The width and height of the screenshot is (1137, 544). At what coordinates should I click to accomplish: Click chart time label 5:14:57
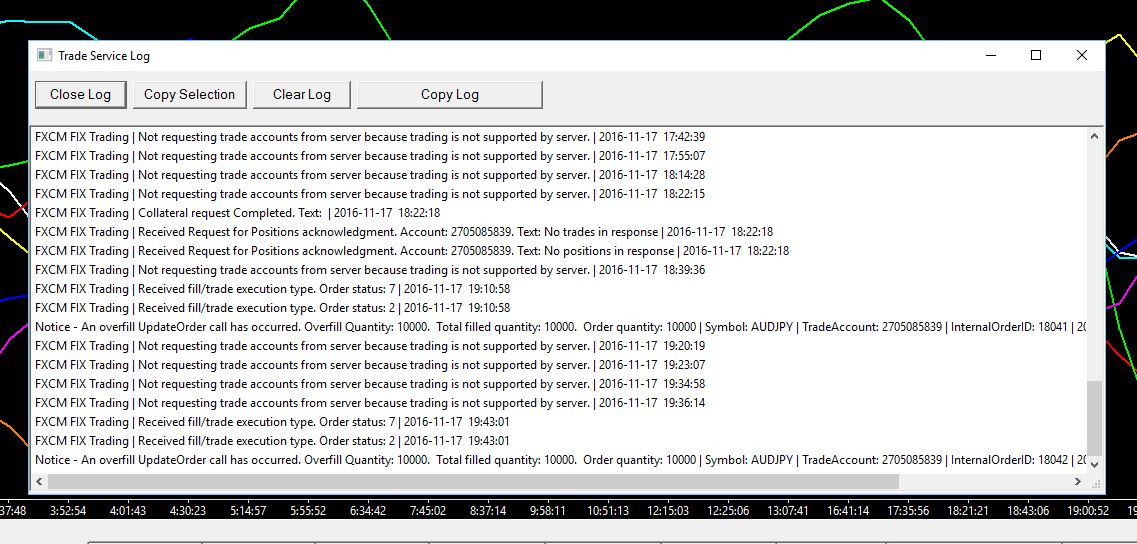(x=248, y=511)
